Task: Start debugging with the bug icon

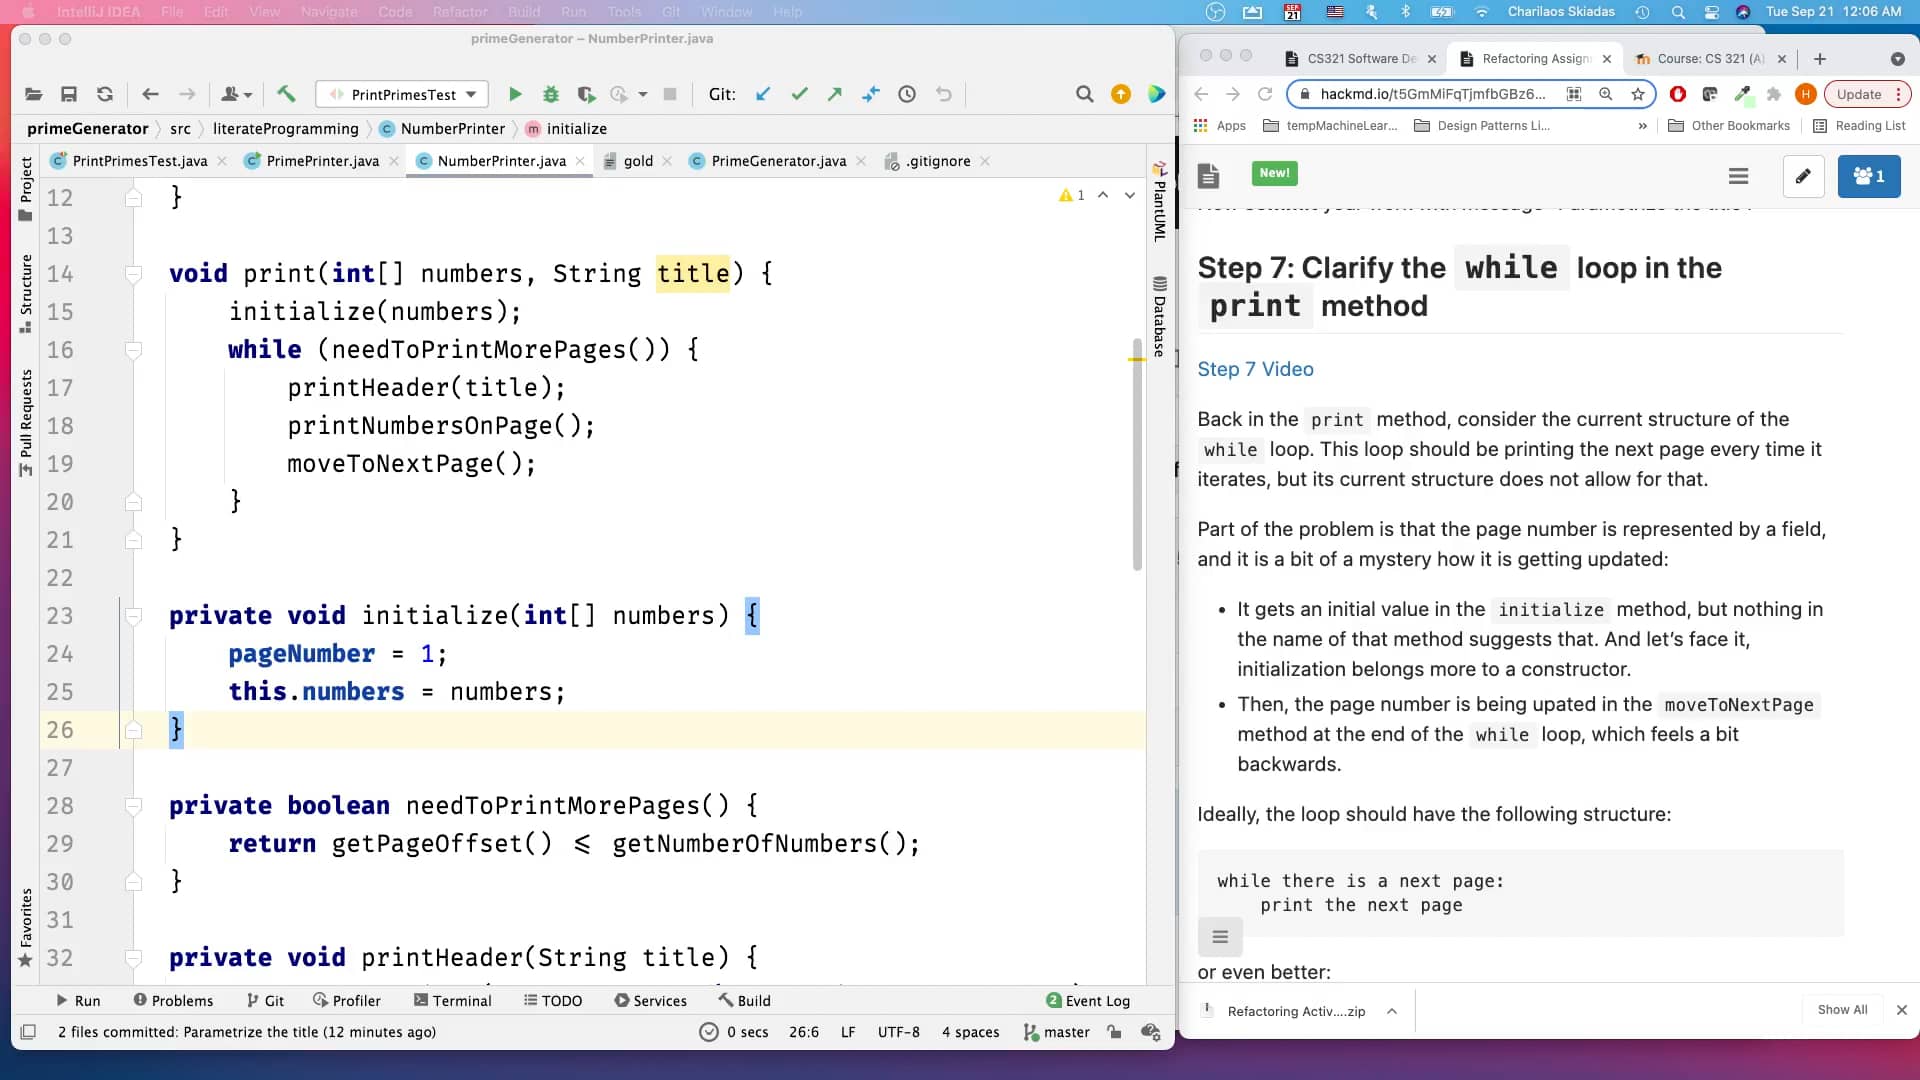Action: tap(551, 94)
